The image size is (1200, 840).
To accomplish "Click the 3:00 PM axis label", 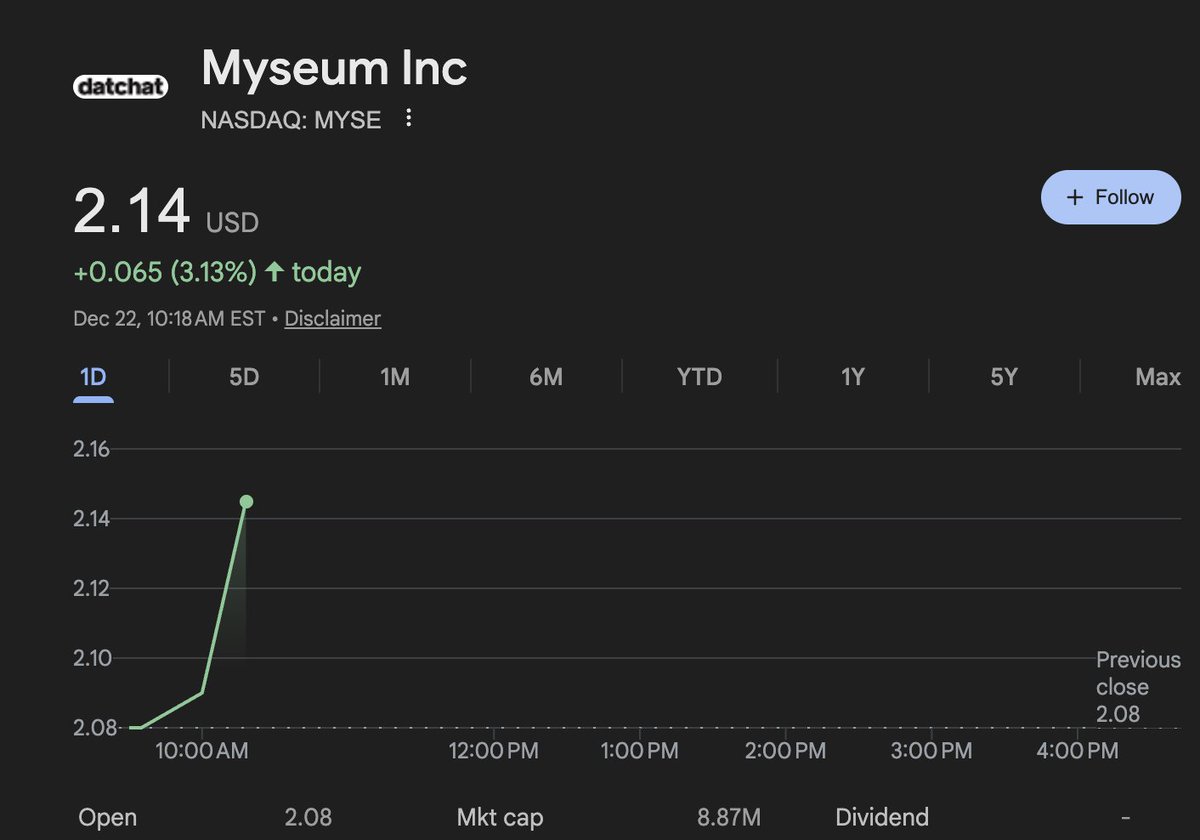I will [930, 751].
